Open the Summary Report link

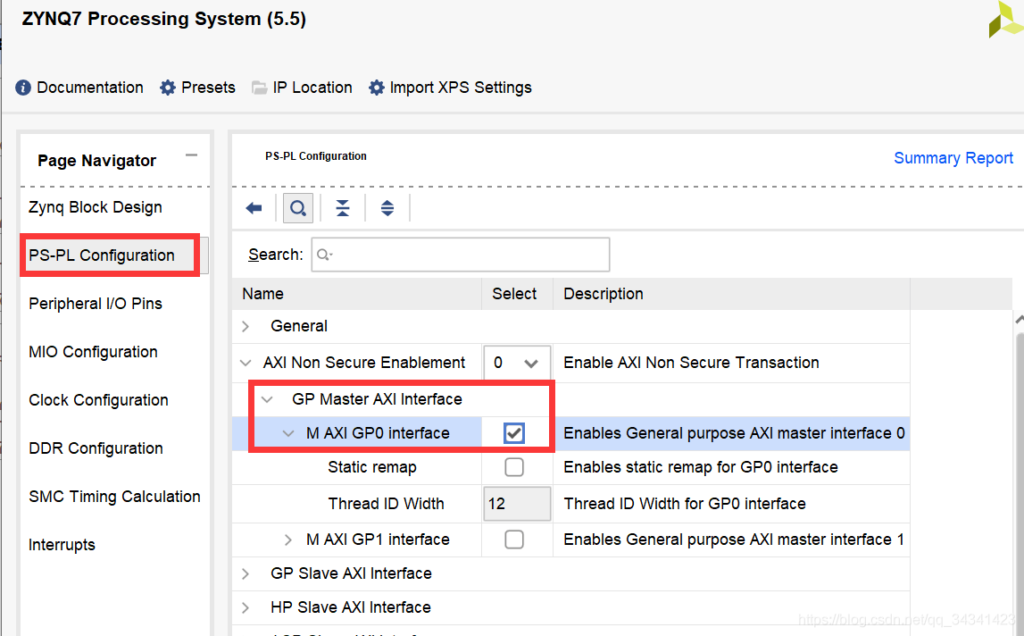pyautogui.click(x=953, y=158)
